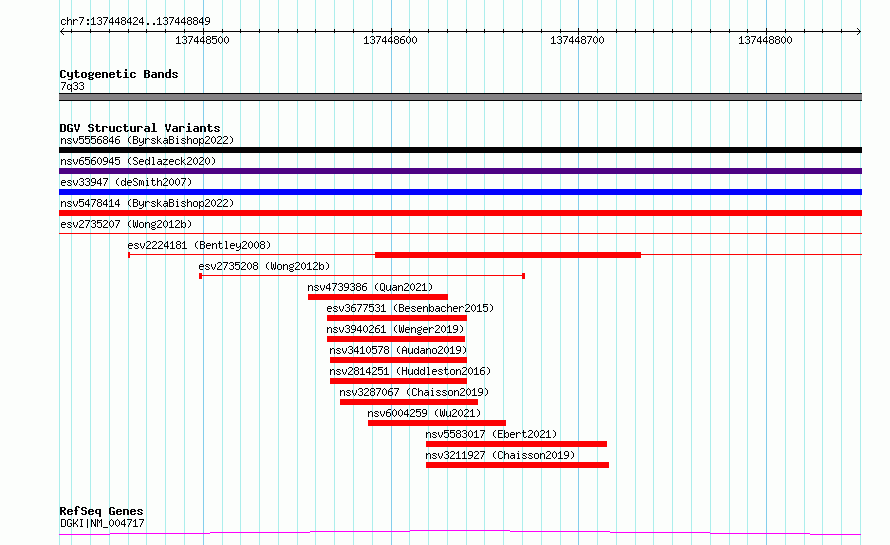
Task: Open the esv2224181 (Bentley2008) label
Action: [199, 245]
